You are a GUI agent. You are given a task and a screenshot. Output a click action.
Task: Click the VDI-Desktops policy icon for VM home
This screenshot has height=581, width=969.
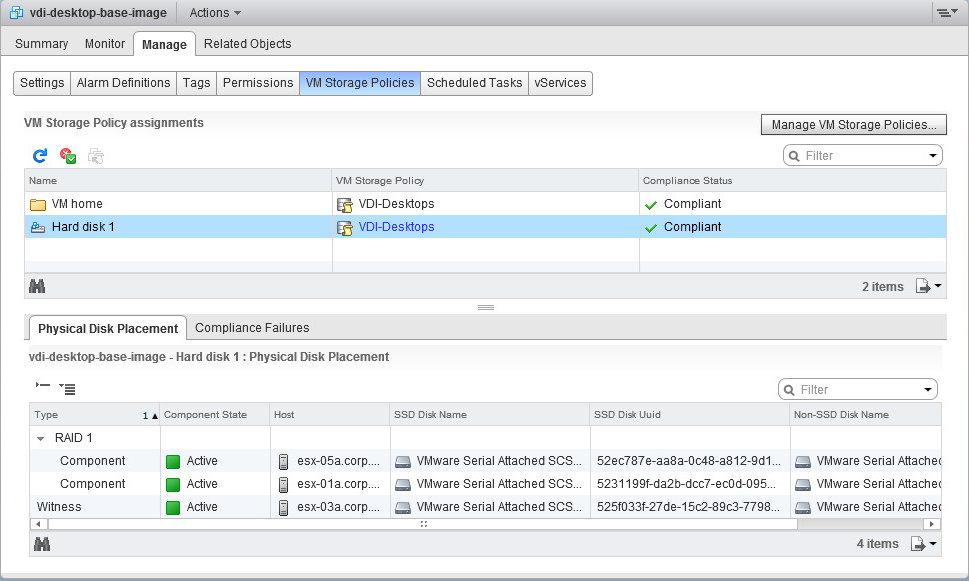tap(345, 204)
